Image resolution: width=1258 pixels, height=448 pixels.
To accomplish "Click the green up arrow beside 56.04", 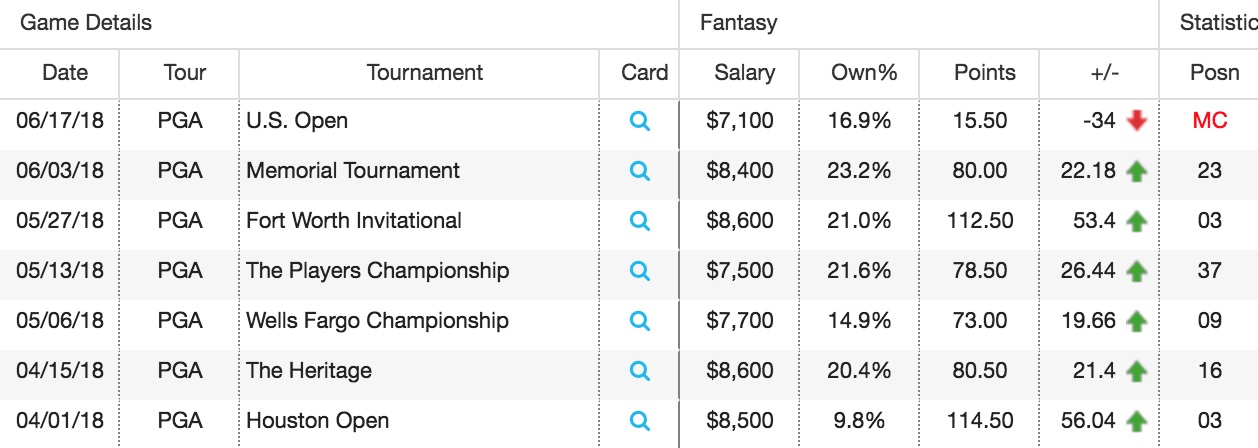I will 1136,421.
